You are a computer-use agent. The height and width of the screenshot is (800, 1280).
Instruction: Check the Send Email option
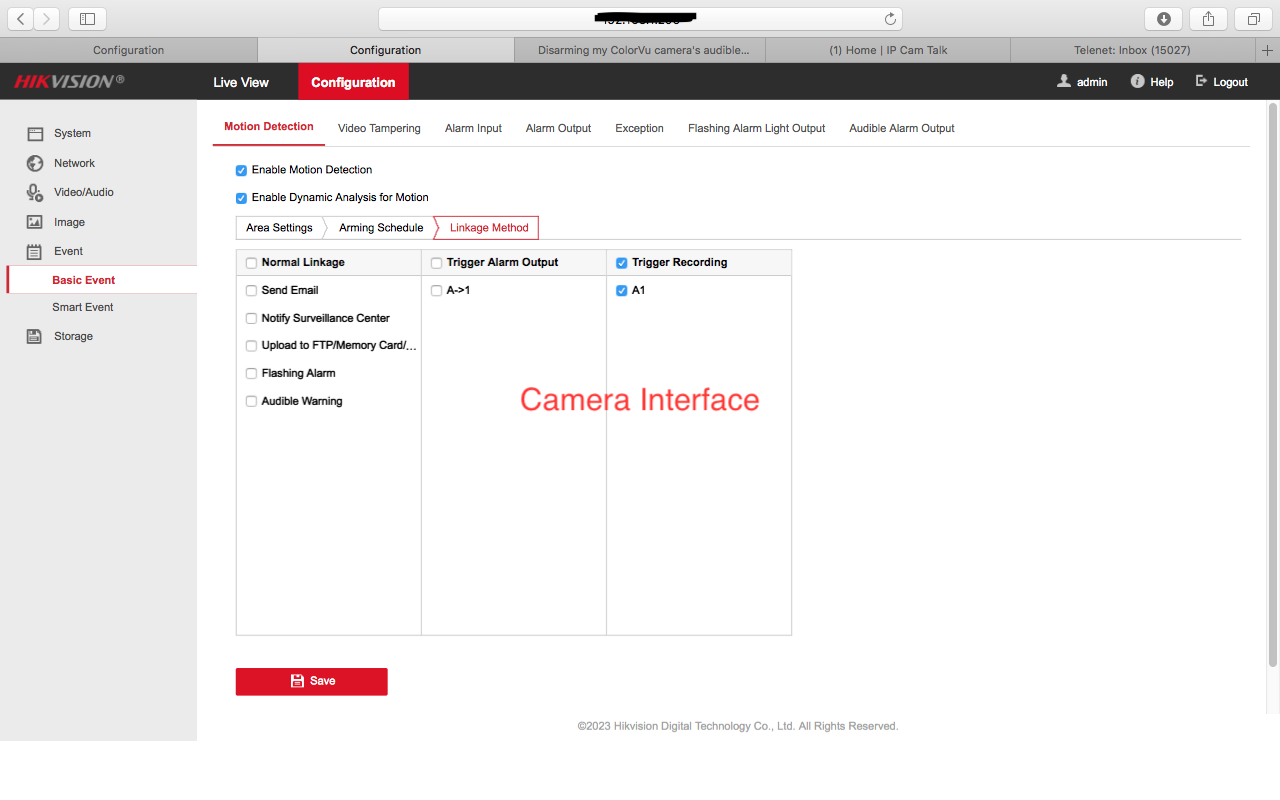click(251, 291)
